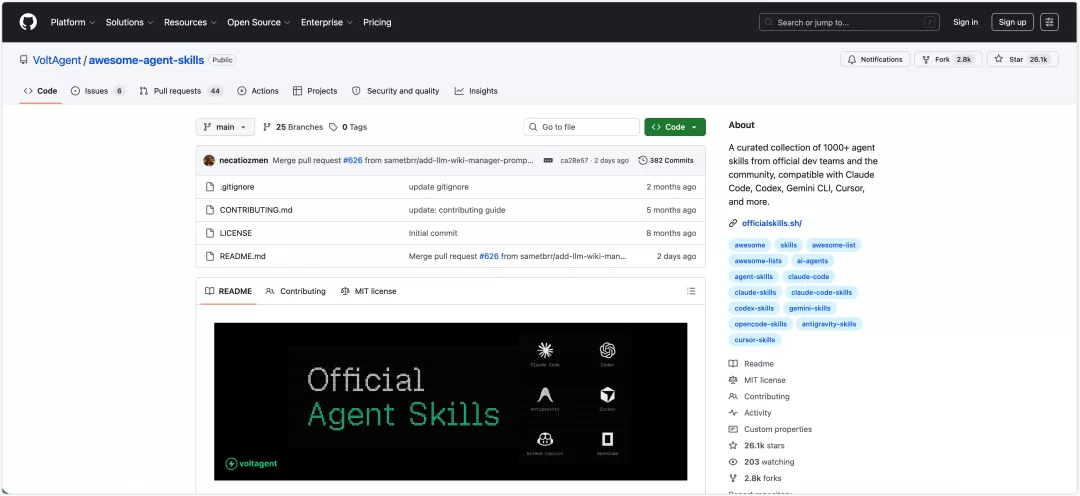Click the 'update gitignore' commit message
This screenshot has width=1080, height=496.
[439, 187]
